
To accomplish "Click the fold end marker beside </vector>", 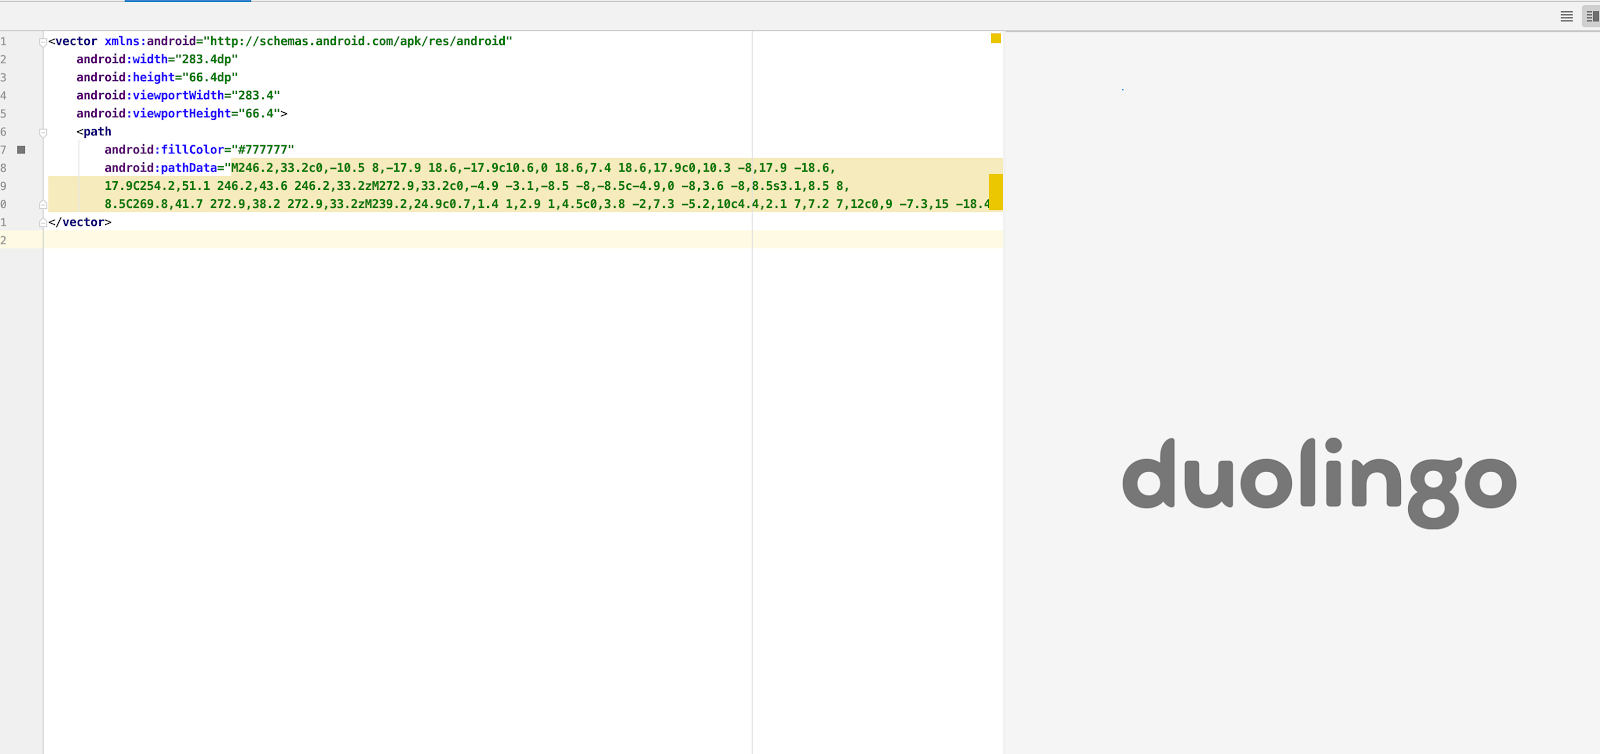I will click(x=43, y=223).
